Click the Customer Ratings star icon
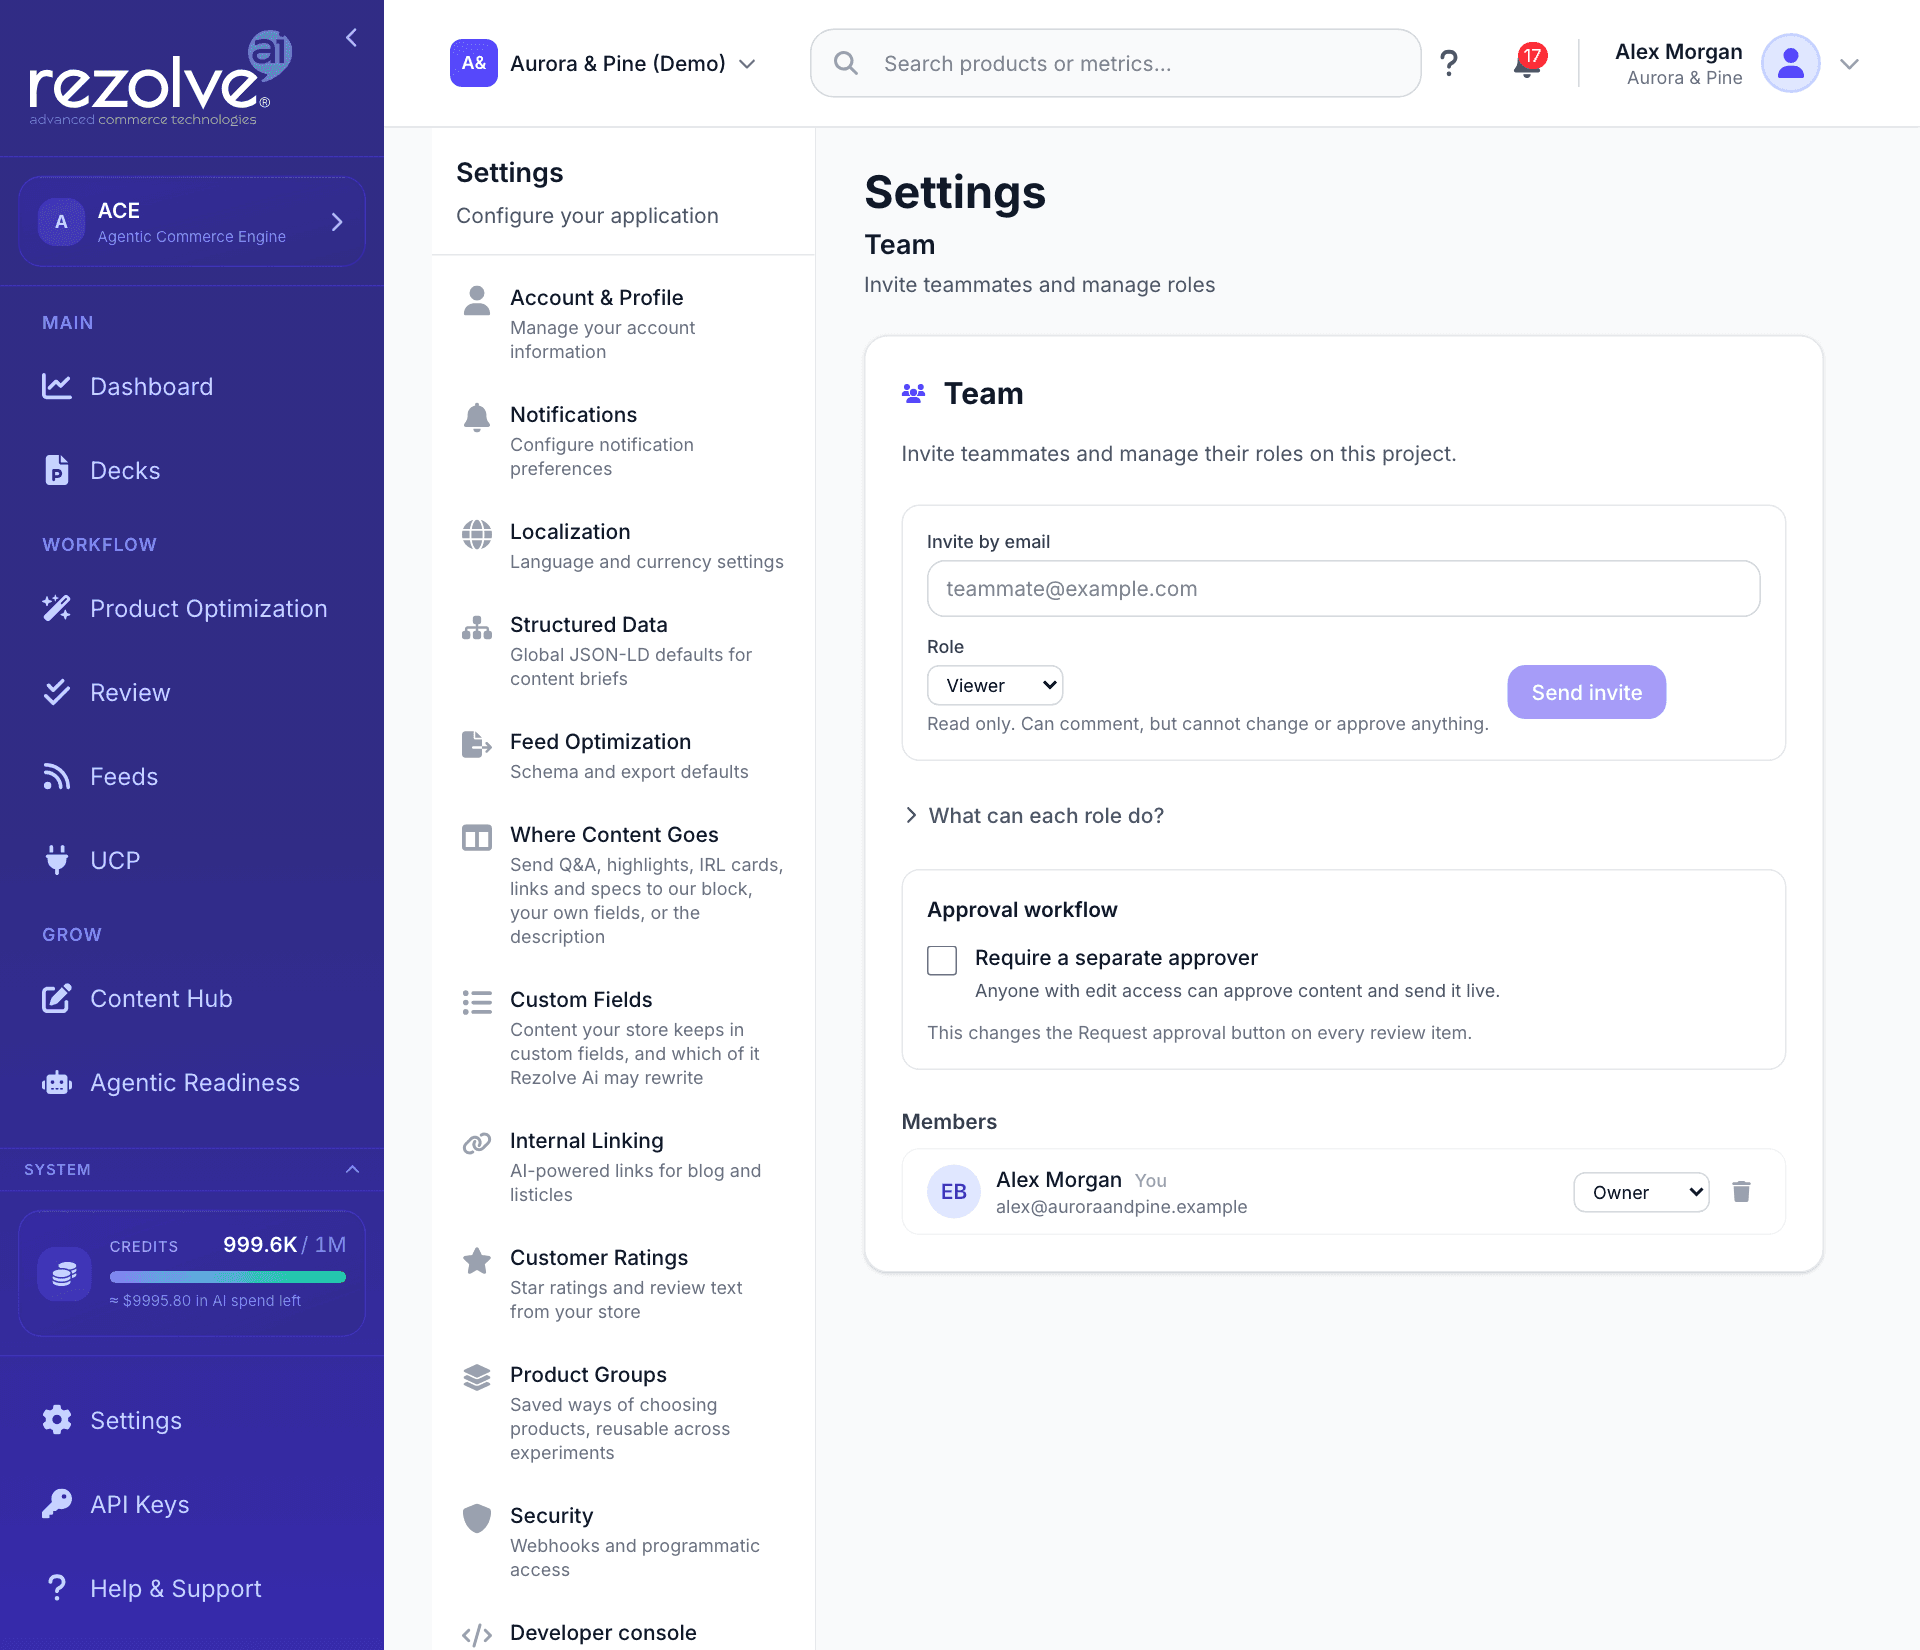1920x1650 pixels. pyautogui.click(x=477, y=1261)
